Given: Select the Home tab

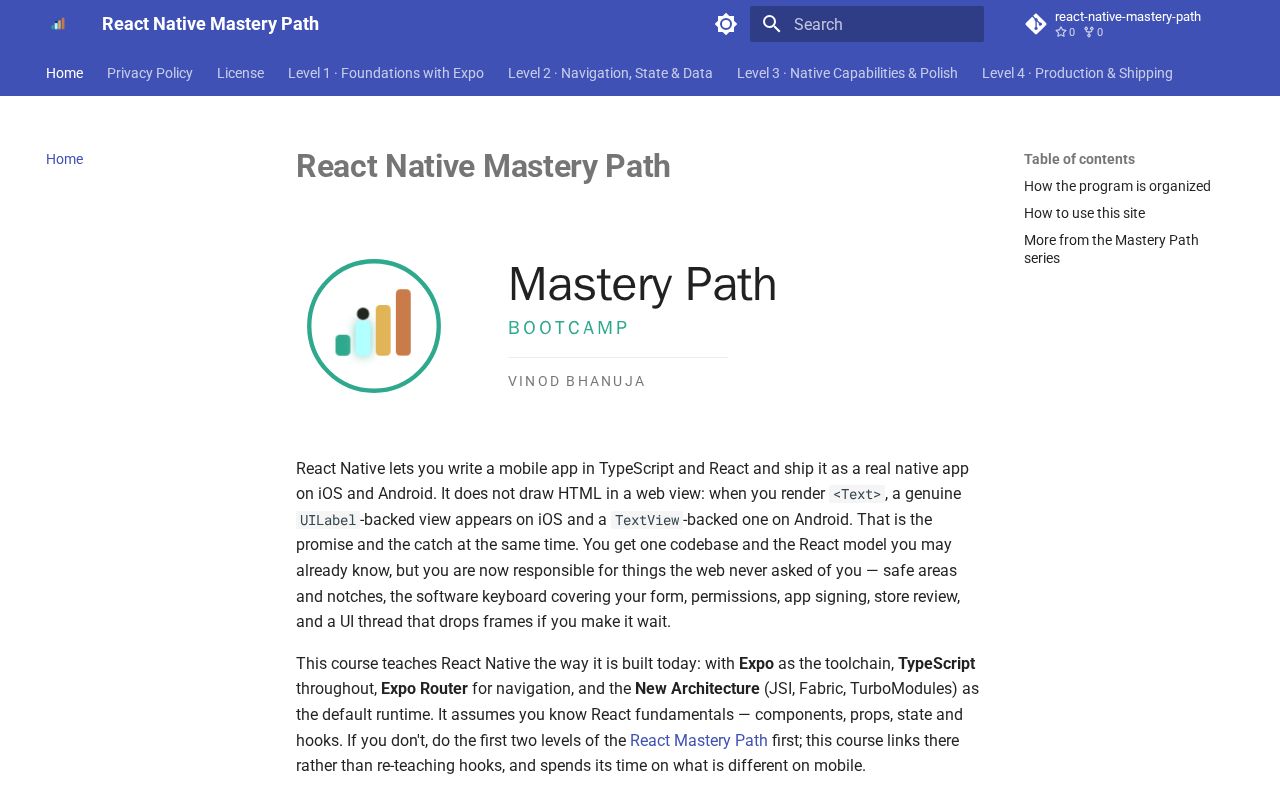Looking at the screenshot, I should click(x=64, y=73).
